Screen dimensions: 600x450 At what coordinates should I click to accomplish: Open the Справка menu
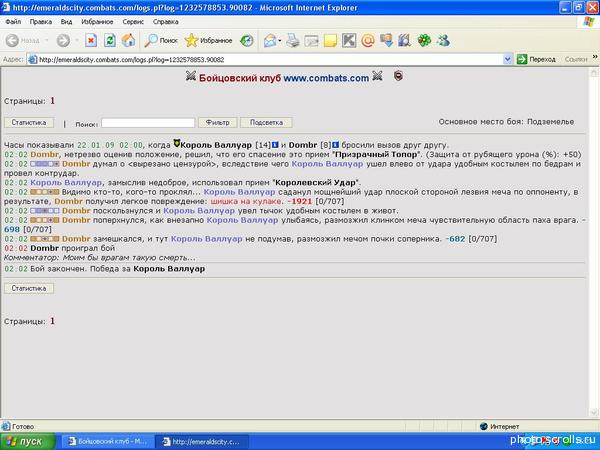point(166,22)
